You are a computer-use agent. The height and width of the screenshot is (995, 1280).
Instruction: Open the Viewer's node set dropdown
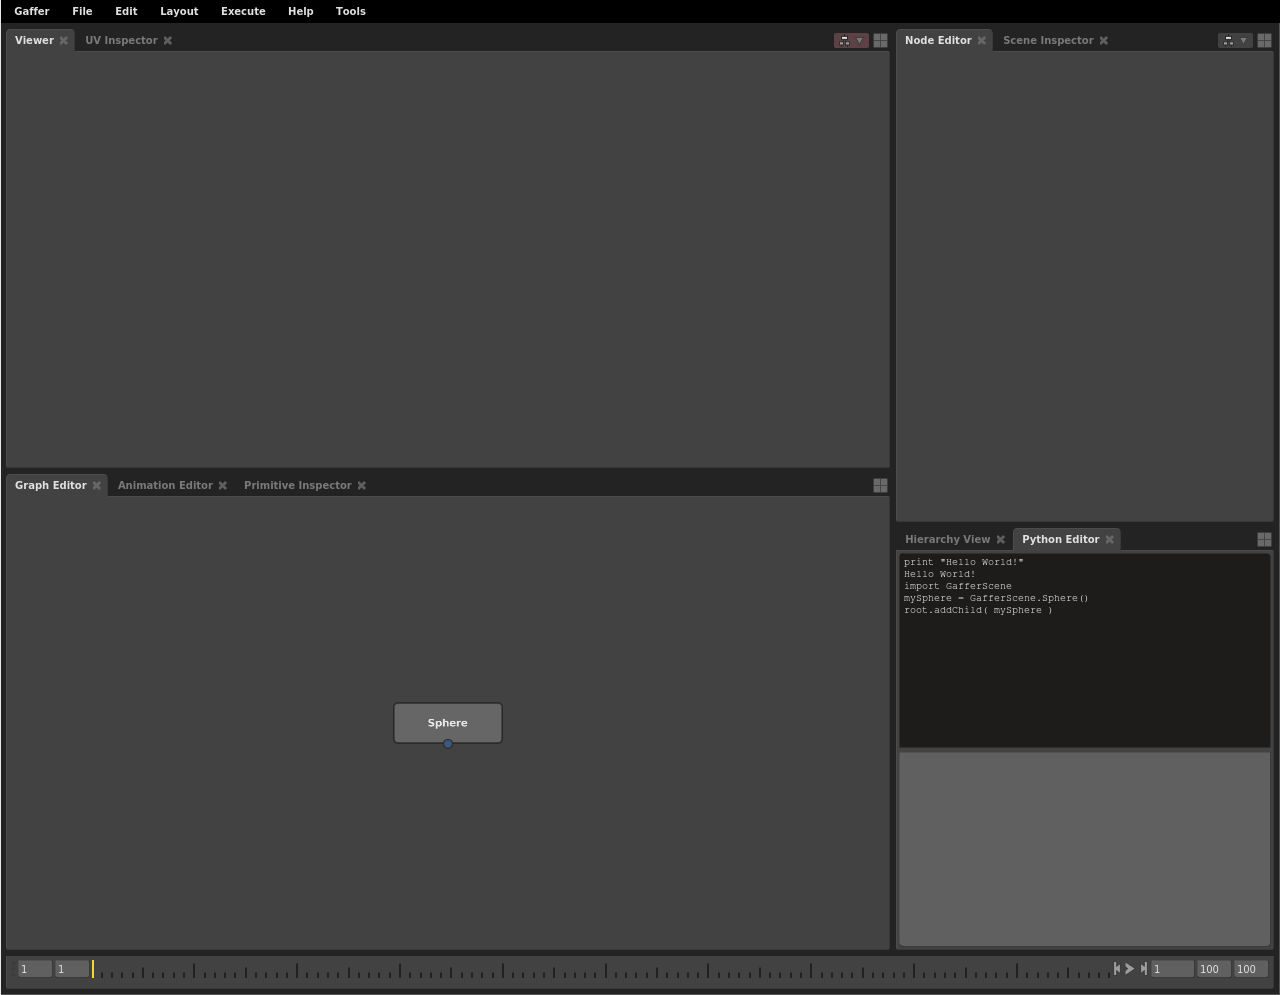click(851, 41)
